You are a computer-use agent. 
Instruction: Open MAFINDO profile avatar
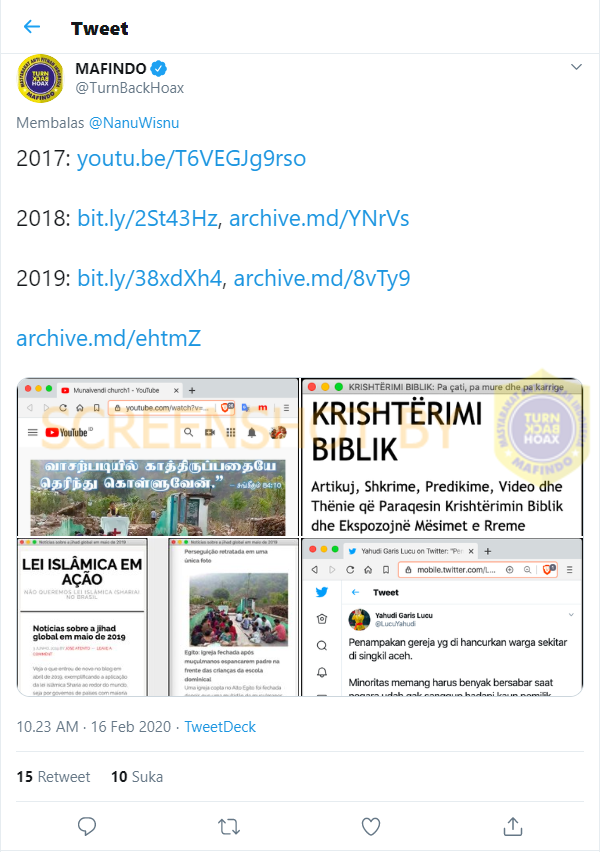[x=40, y=78]
